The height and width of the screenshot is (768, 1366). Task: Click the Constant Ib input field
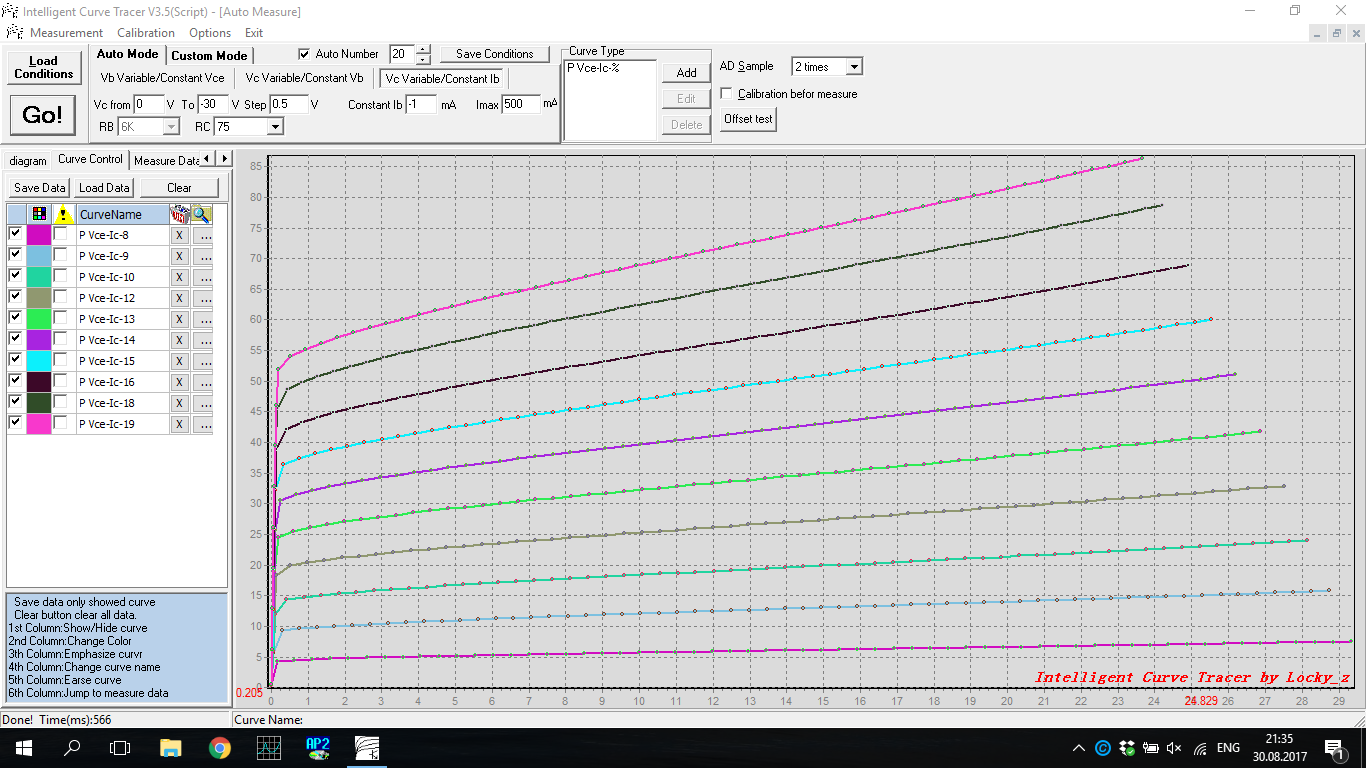click(x=421, y=105)
